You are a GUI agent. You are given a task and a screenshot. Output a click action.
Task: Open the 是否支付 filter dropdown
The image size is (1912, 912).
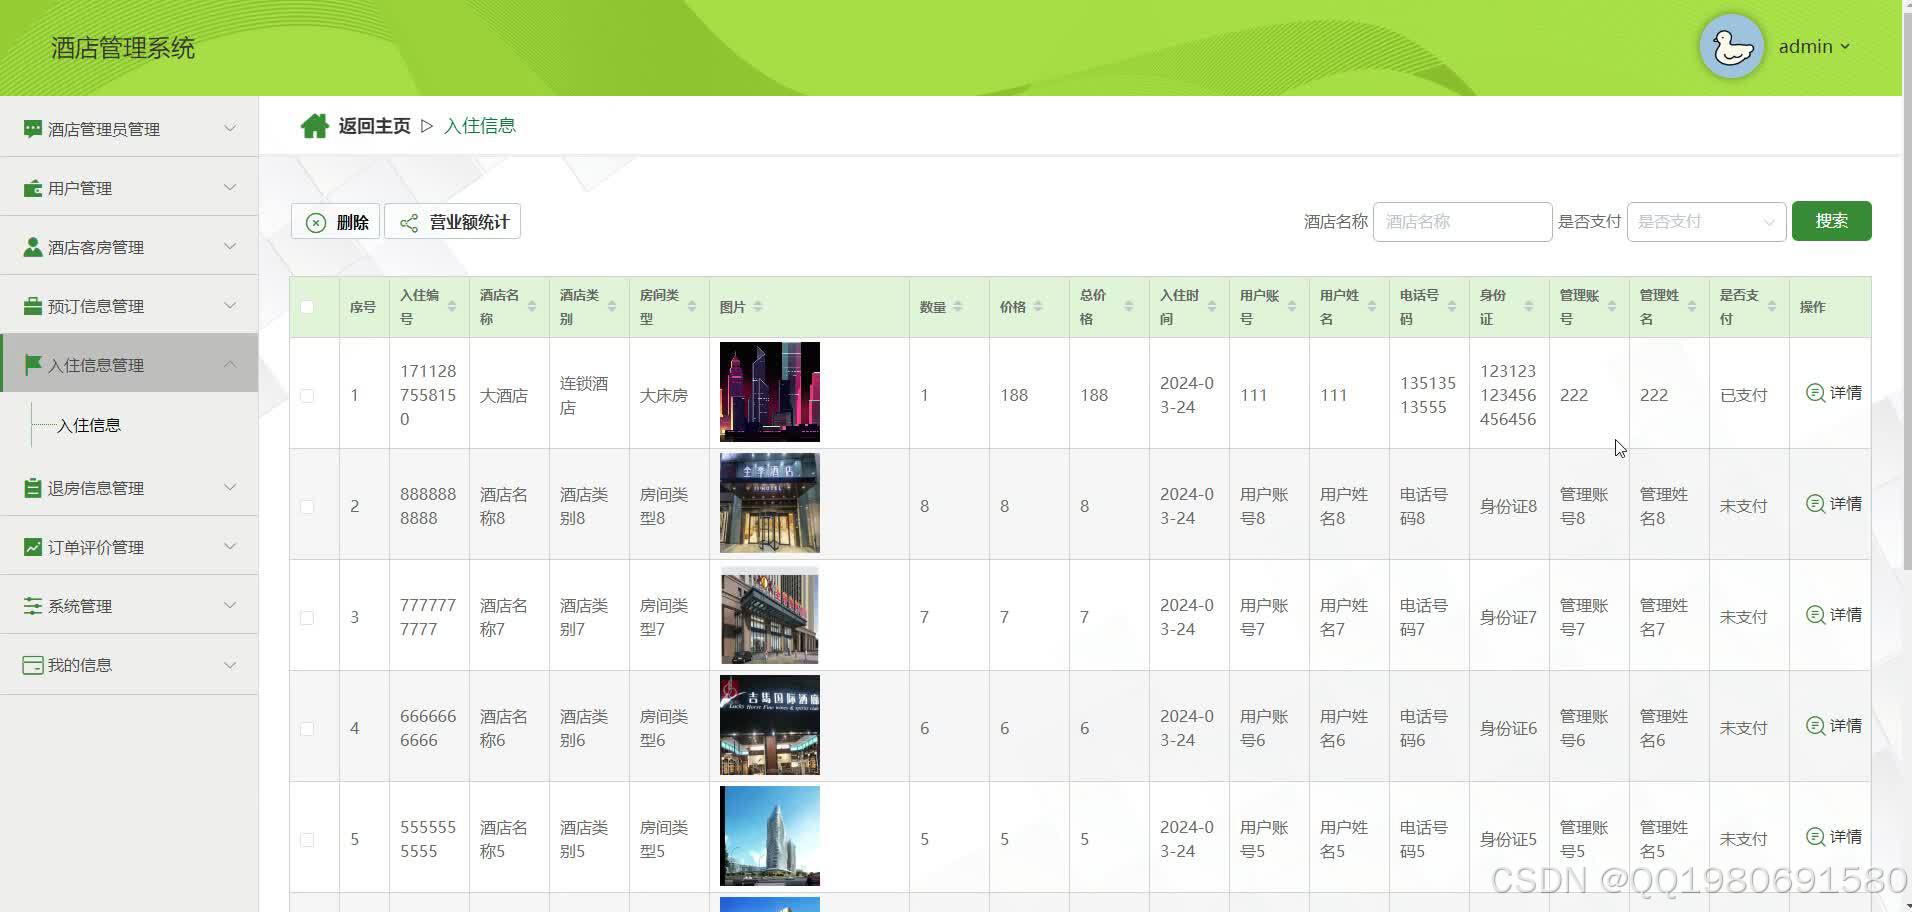1706,222
